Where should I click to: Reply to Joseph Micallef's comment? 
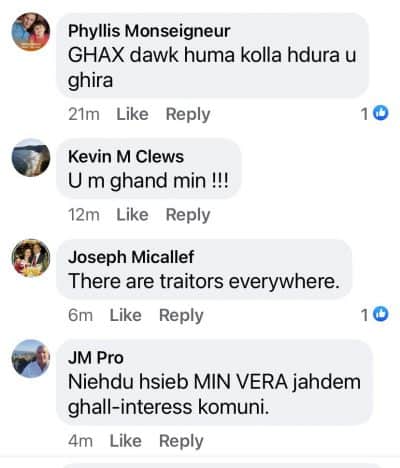click(181, 316)
